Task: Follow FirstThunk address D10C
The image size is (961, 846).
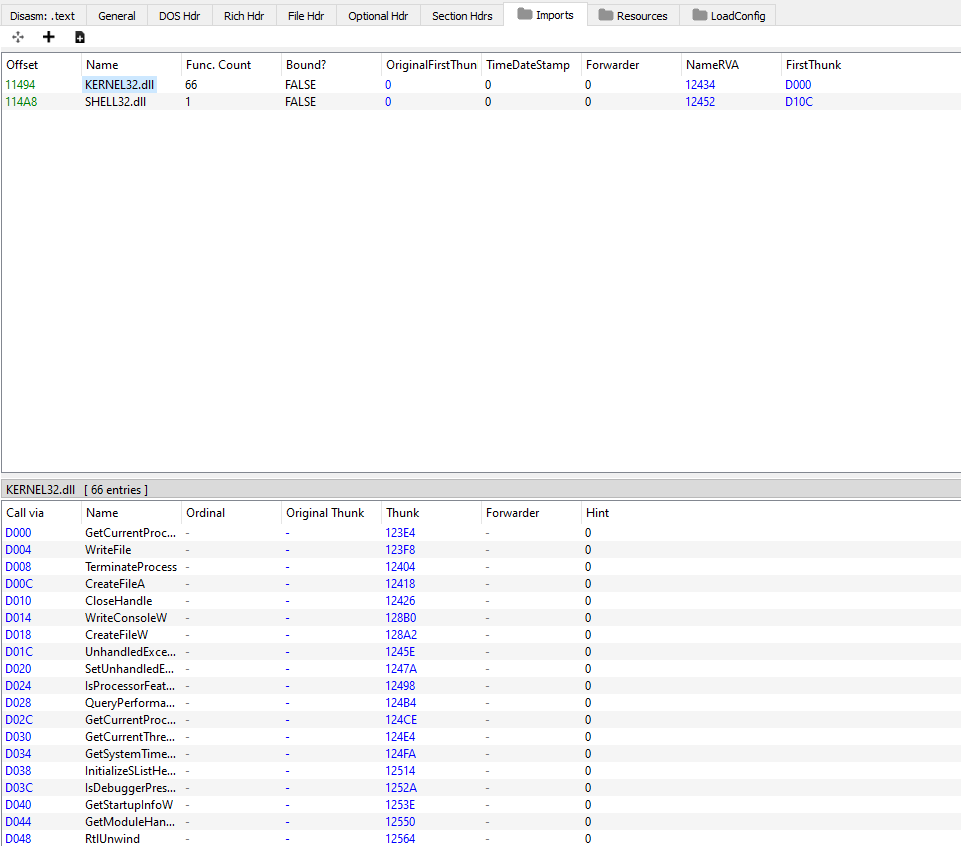Action: (x=799, y=102)
